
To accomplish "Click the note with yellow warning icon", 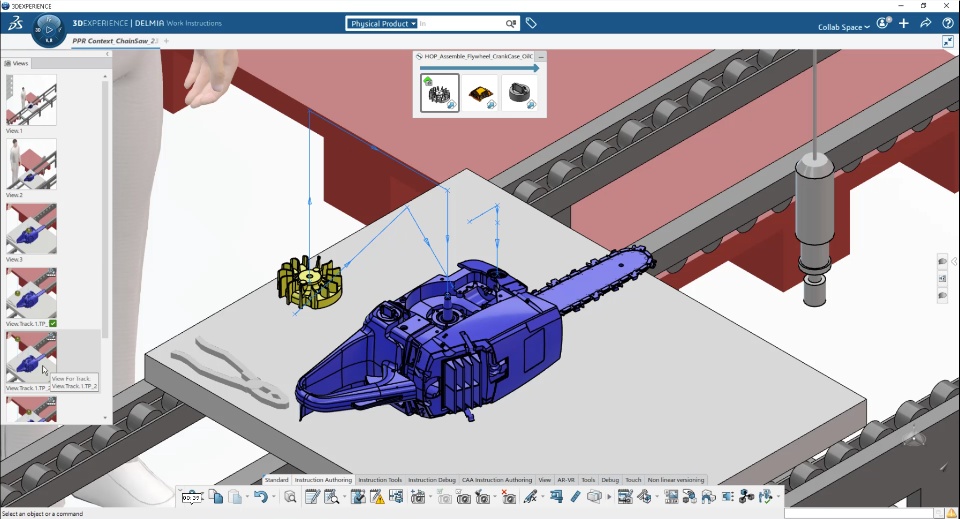I will pos(377,497).
